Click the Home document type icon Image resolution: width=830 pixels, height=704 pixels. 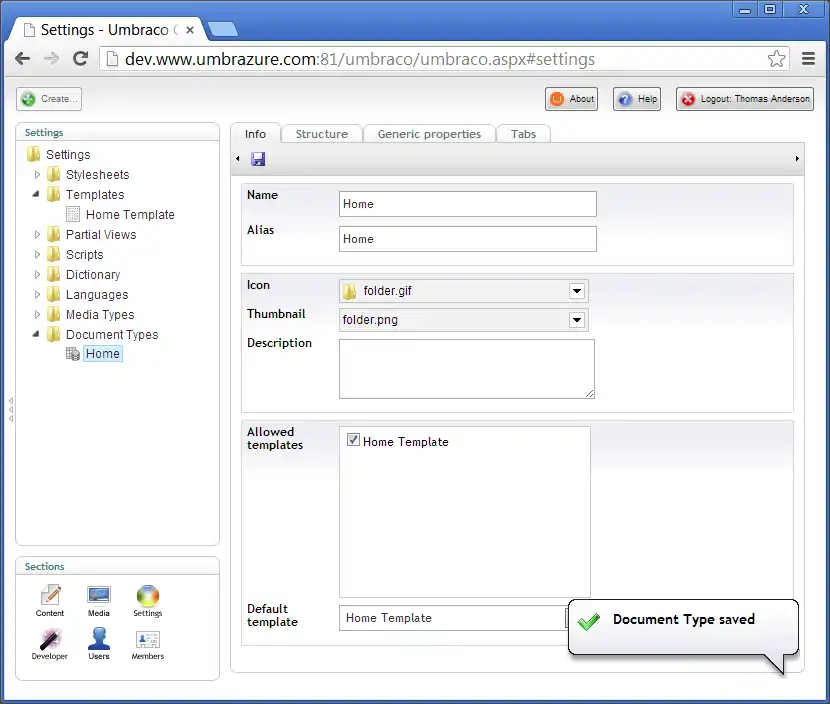click(73, 354)
